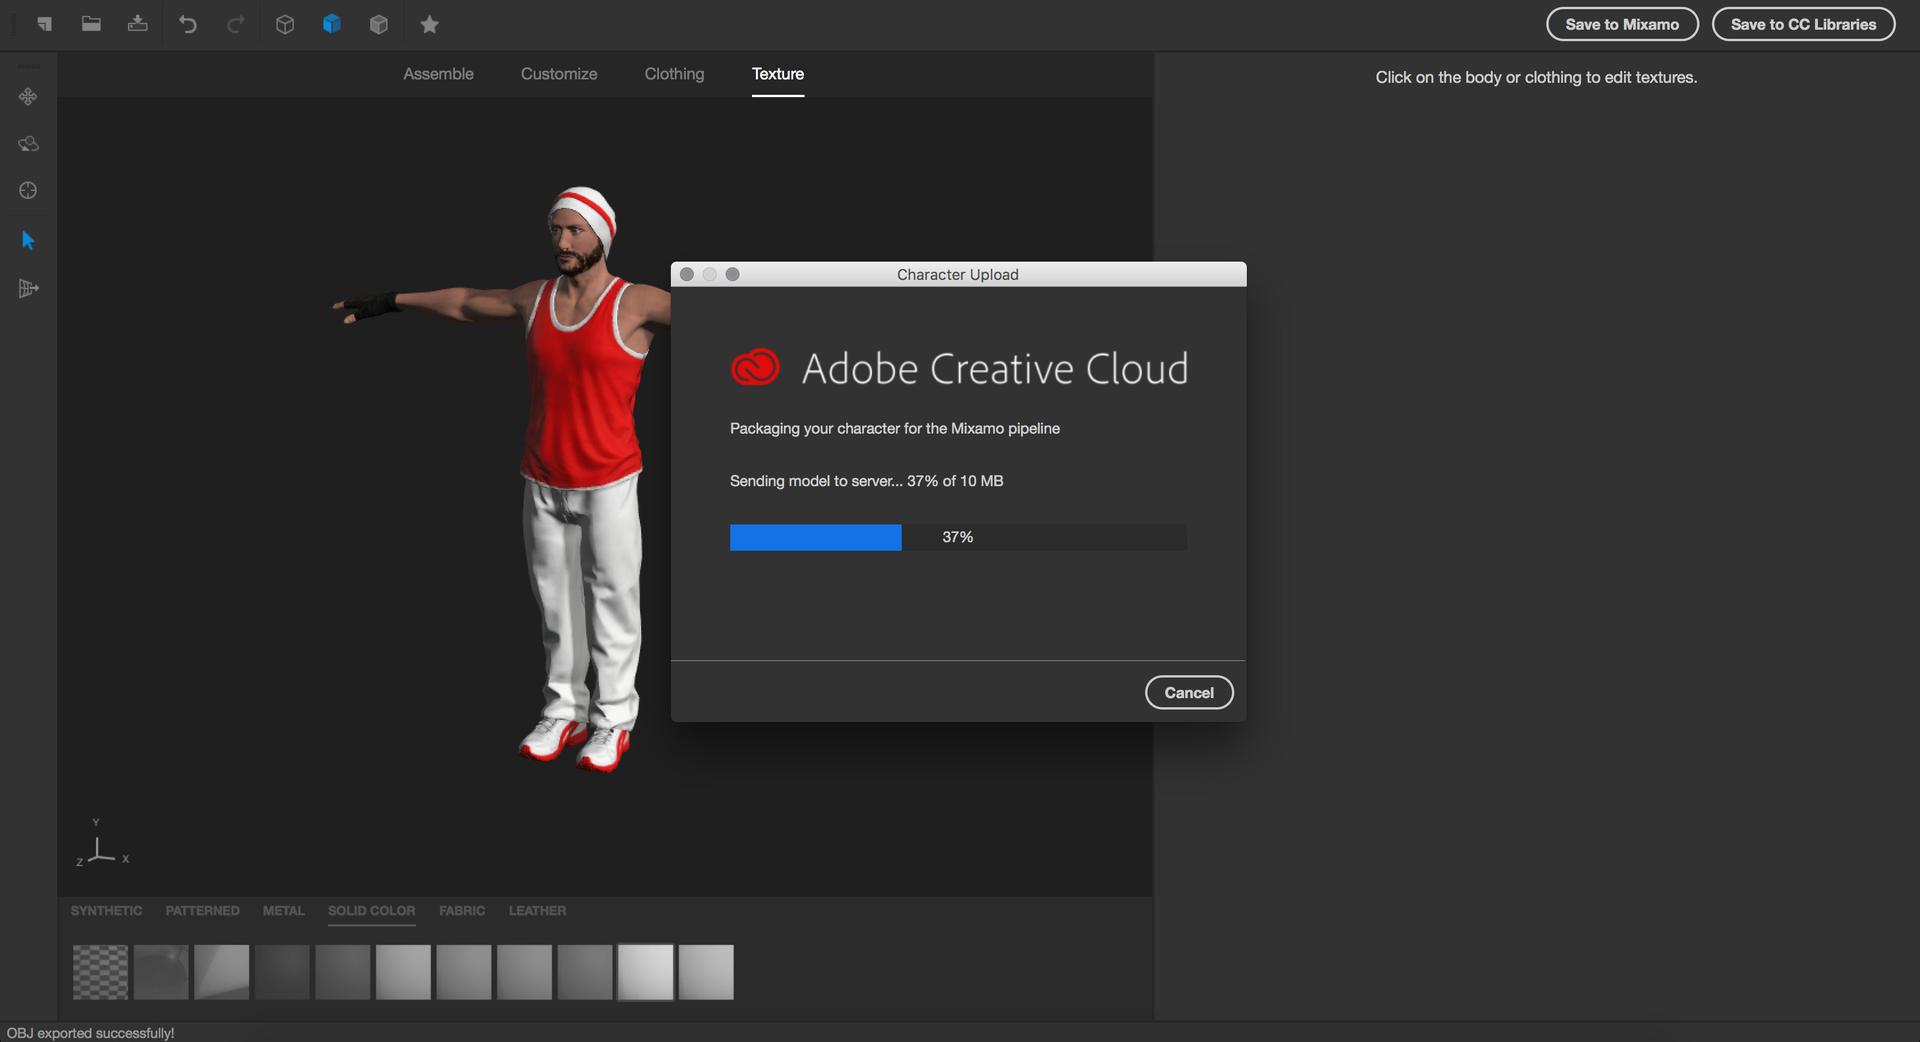Click the 'Click on the body or clothing' hint

pos(1536,77)
